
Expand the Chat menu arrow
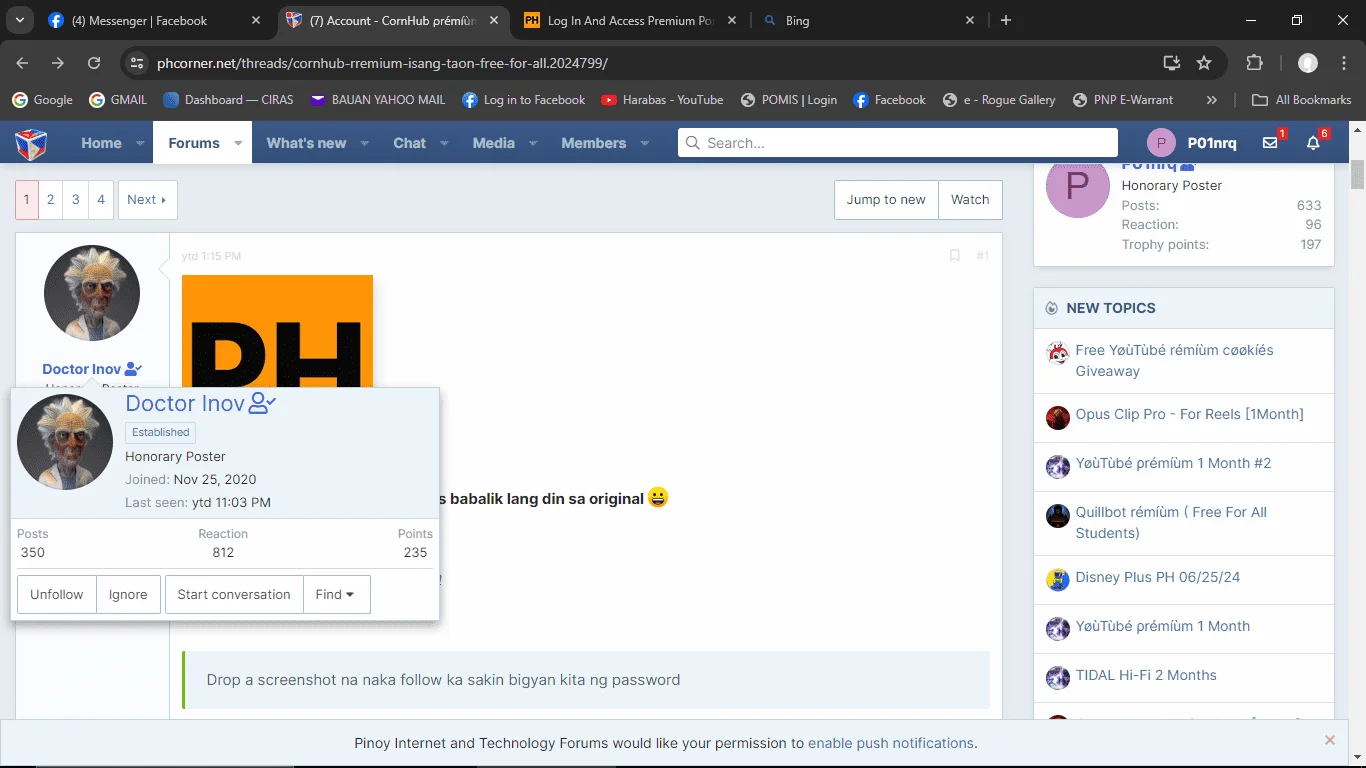click(445, 144)
